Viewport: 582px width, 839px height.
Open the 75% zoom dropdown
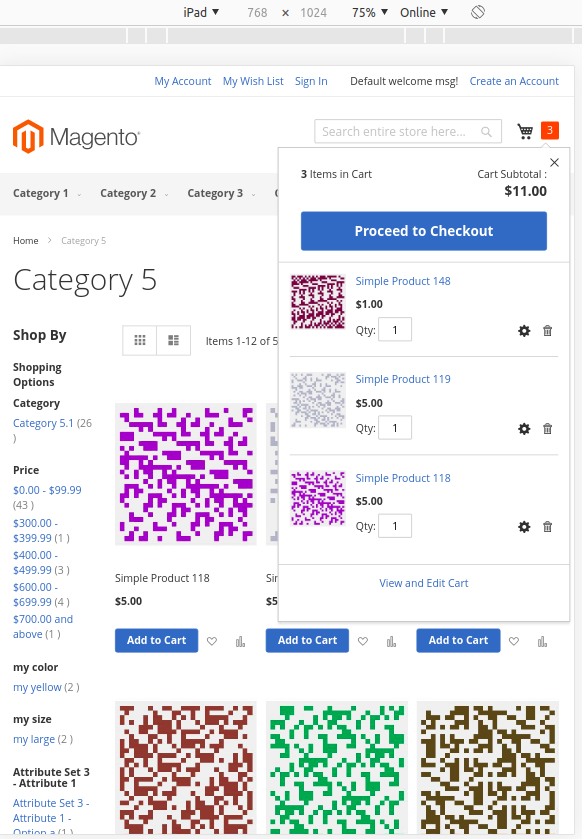coord(370,12)
